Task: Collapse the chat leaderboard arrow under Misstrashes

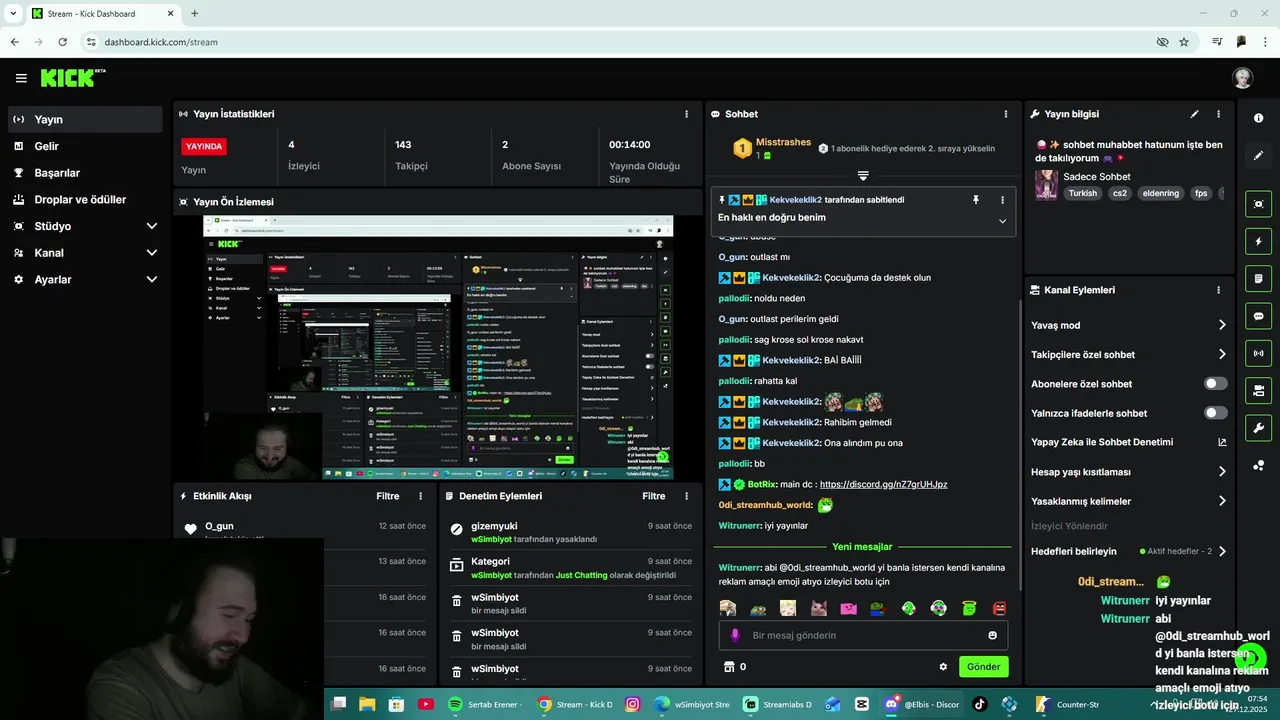Action: (863, 175)
